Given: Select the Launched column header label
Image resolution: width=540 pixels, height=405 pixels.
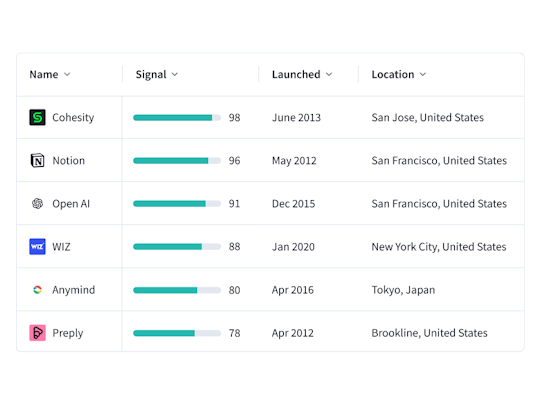Looking at the screenshot, I should 296,74.
